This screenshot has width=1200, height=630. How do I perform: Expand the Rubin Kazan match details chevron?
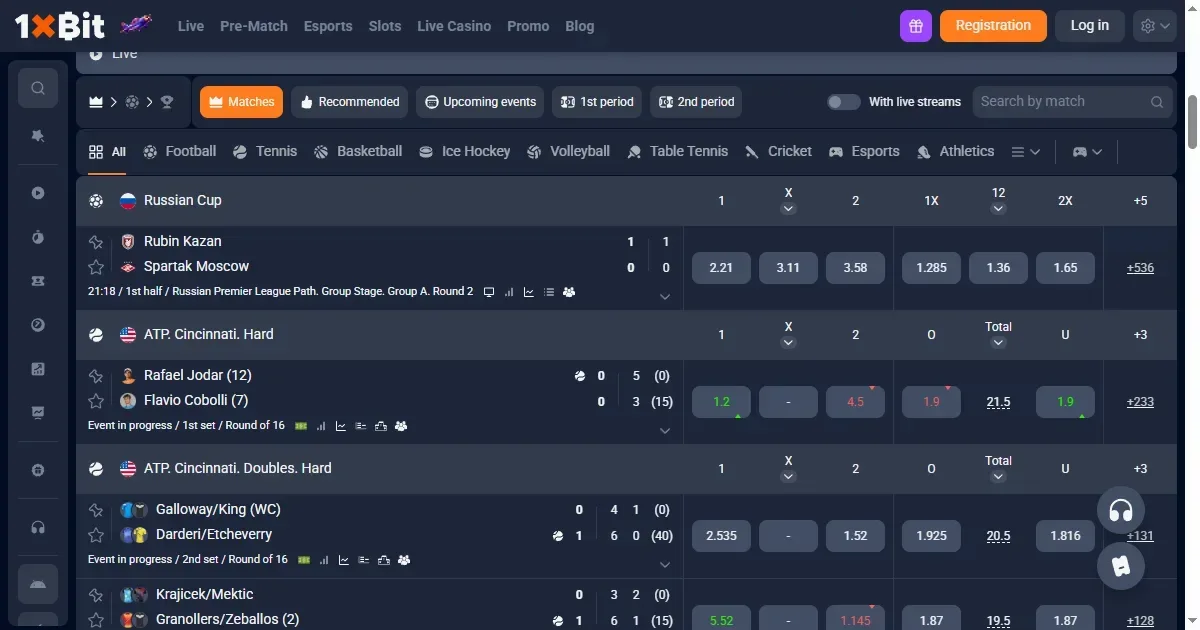[x=665, y=297]
